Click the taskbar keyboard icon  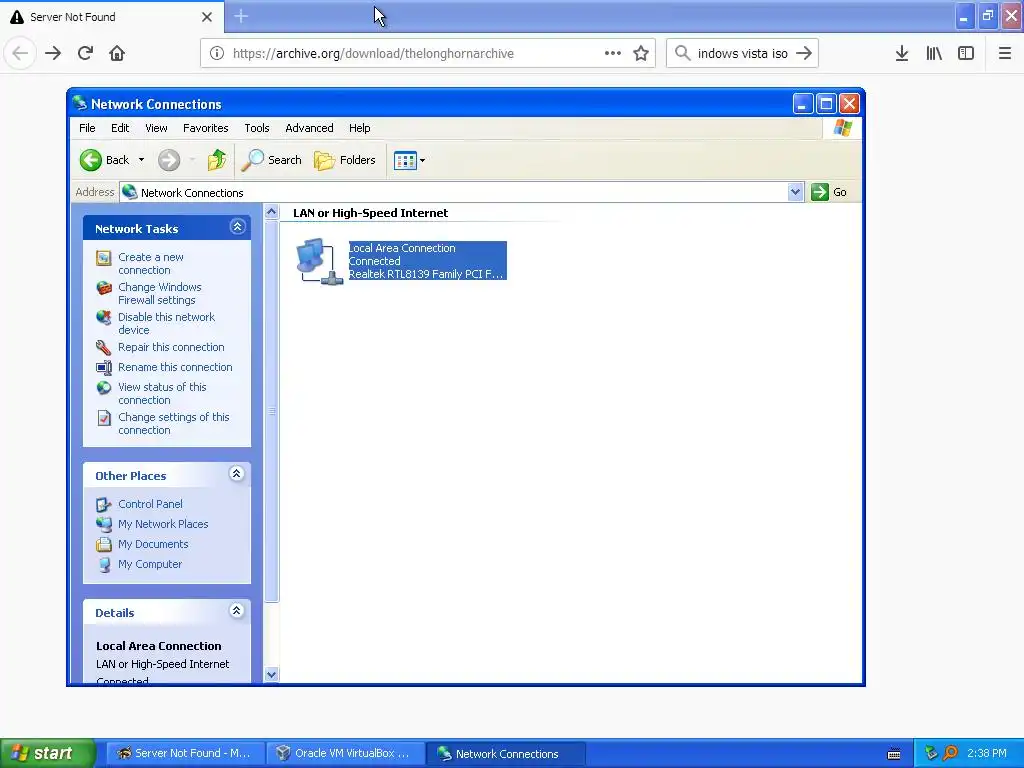pyautogui.click(x=894, y=754)
